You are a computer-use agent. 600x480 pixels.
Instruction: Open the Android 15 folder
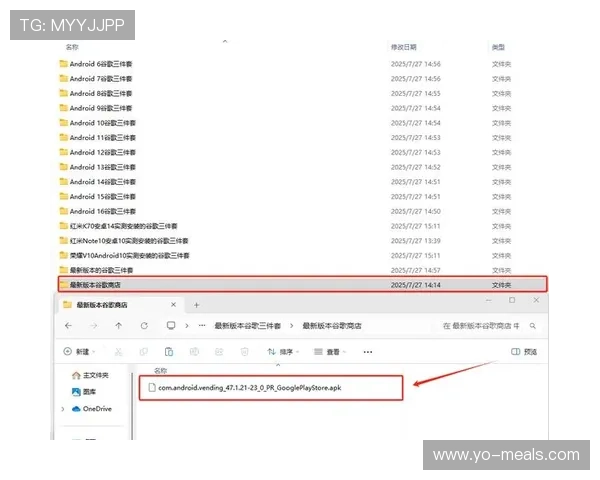click(98, 197)
